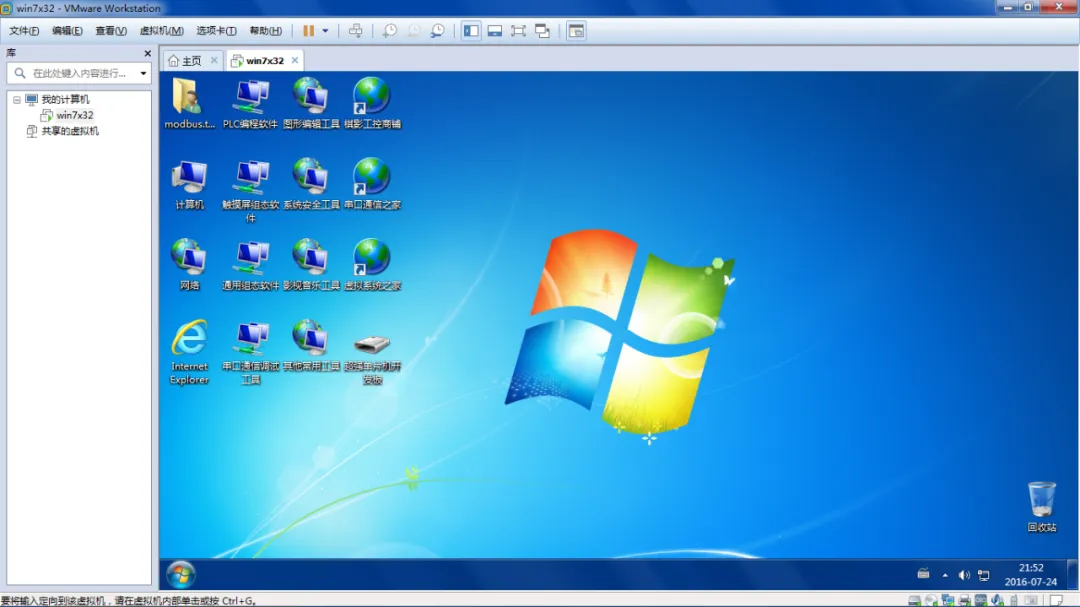Take a snapshot of the virtual machine

[x=389, y=31]
